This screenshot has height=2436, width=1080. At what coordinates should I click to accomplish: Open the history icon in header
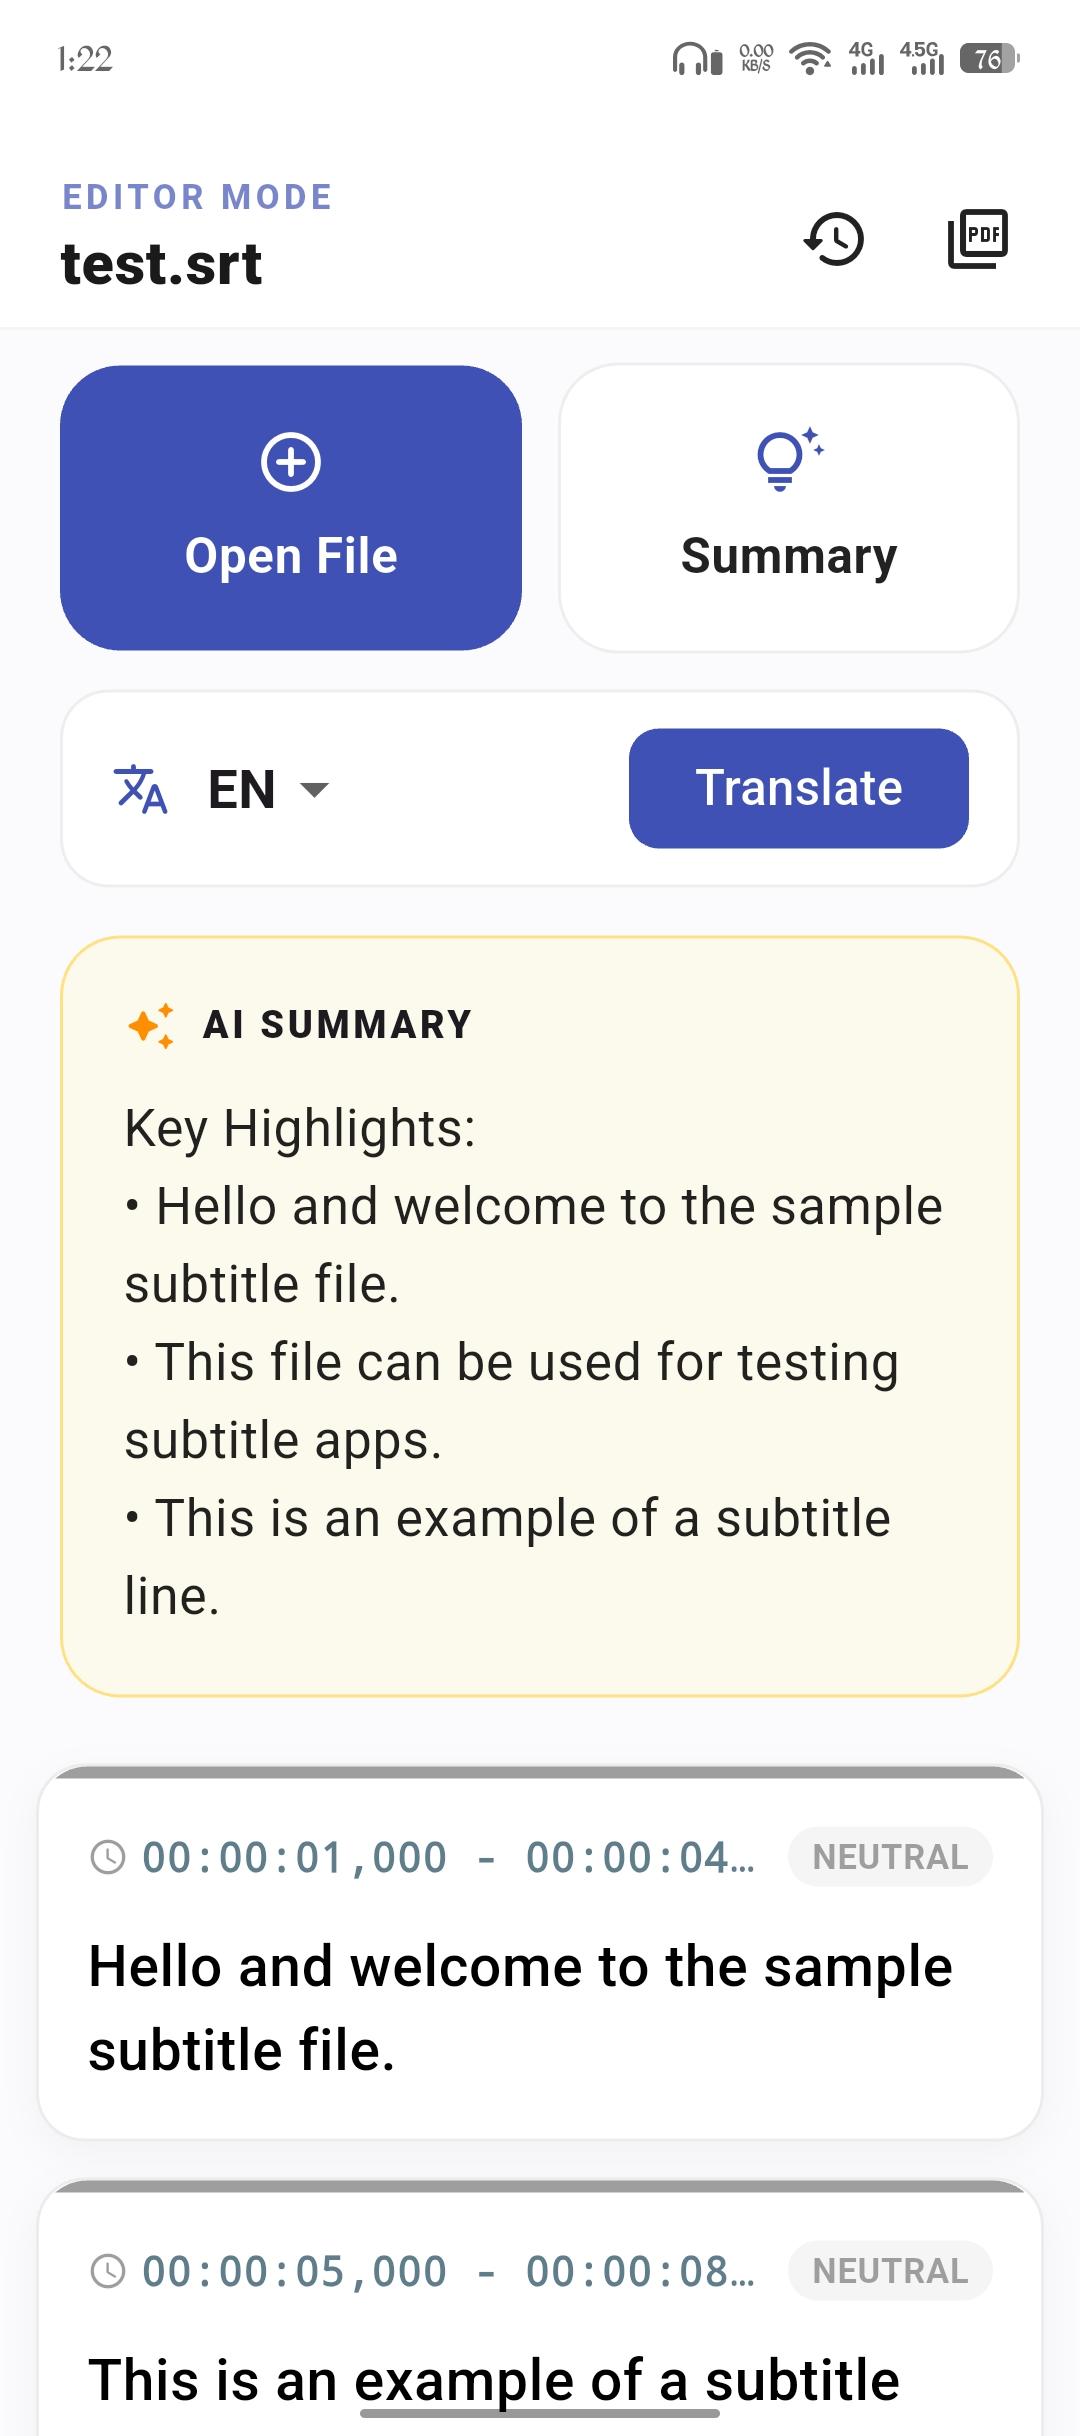pyautogui.click(x=834, y=239)
